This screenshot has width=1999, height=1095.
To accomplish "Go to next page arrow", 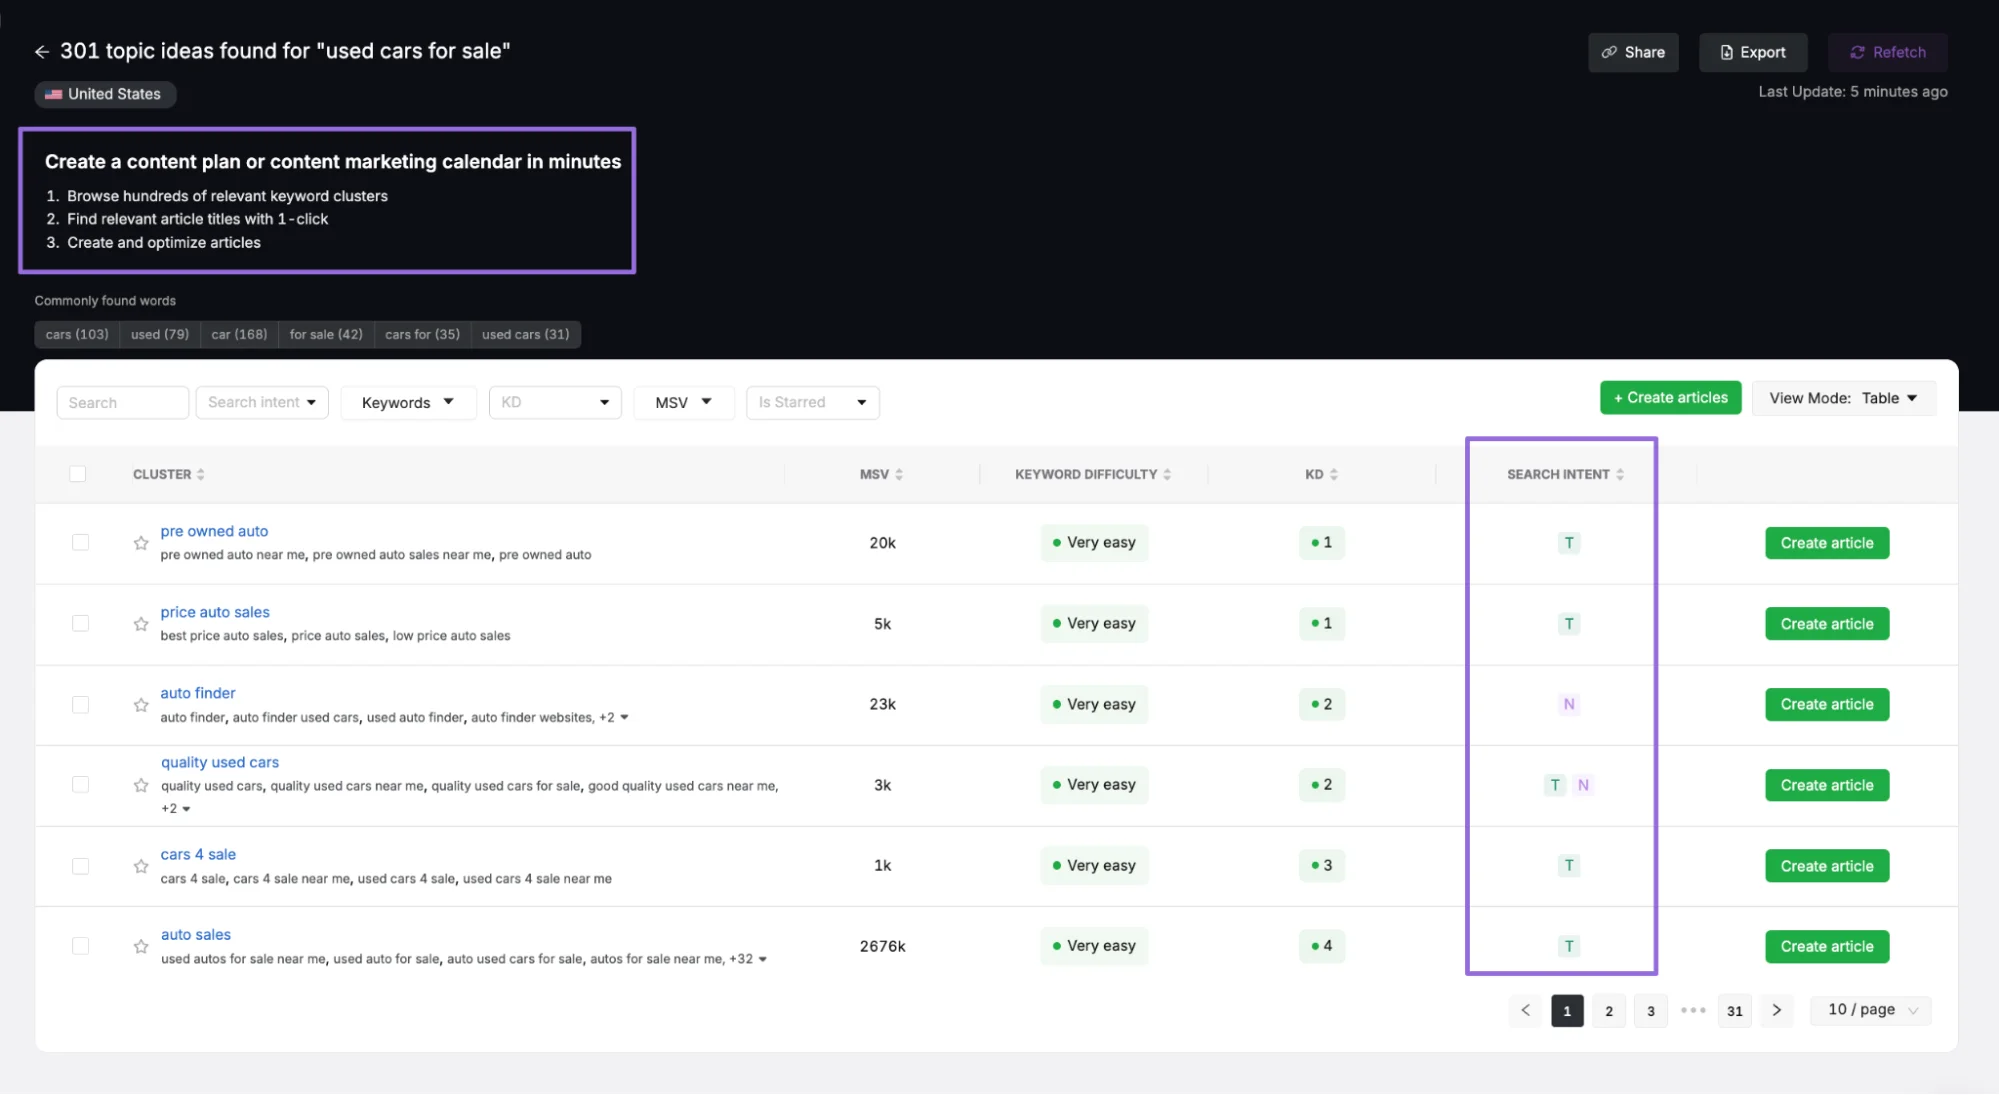I will pyautogui.click(x=1776, y=1010).
